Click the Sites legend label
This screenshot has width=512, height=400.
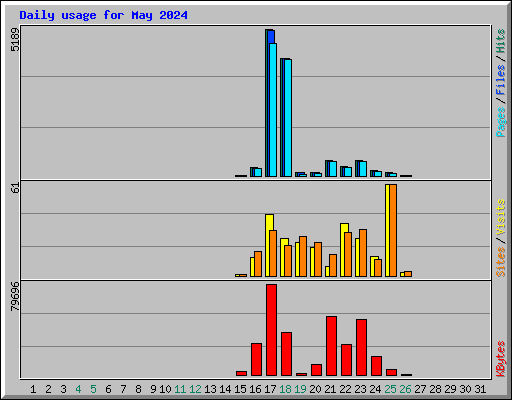501,262
